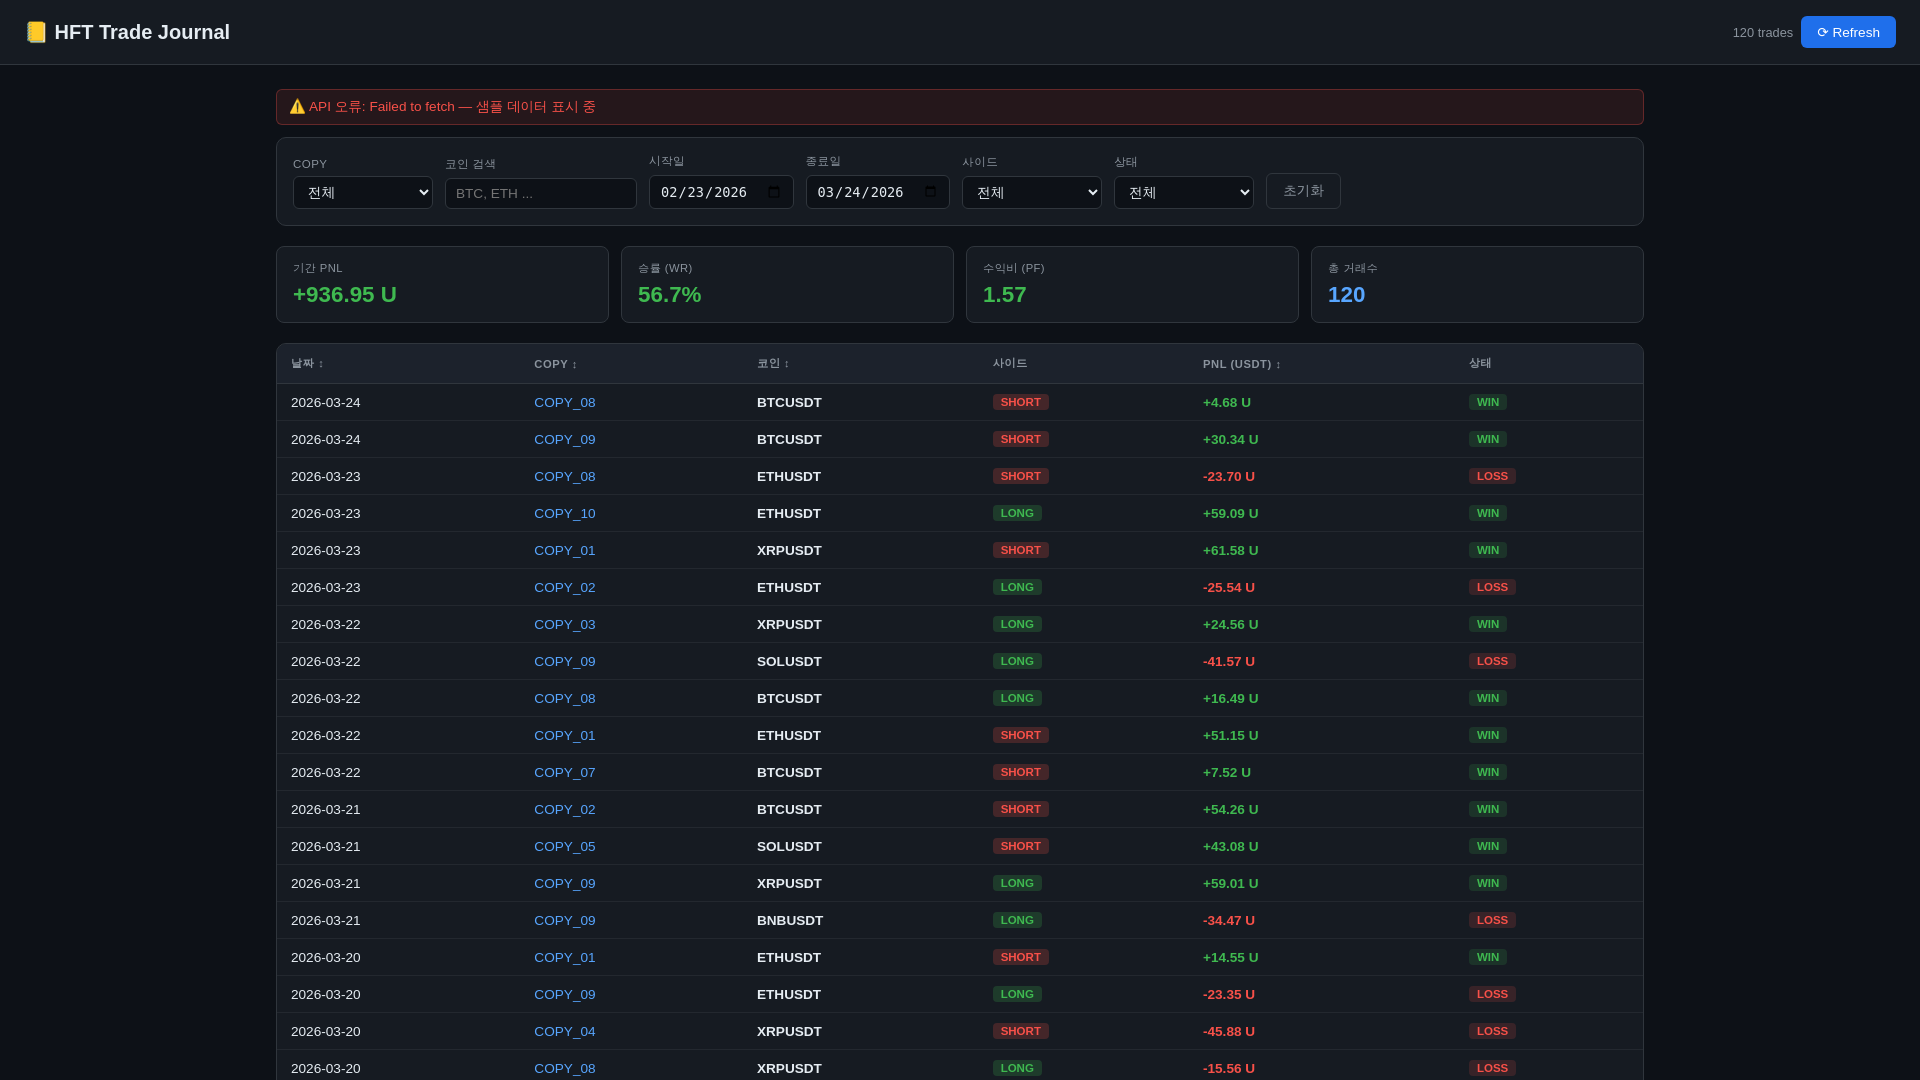Screen dimensions: 1920x1080
Task: Open COPY_01 link in +61.58 U row
Action: pyautogui.click(x=565, y=551)
